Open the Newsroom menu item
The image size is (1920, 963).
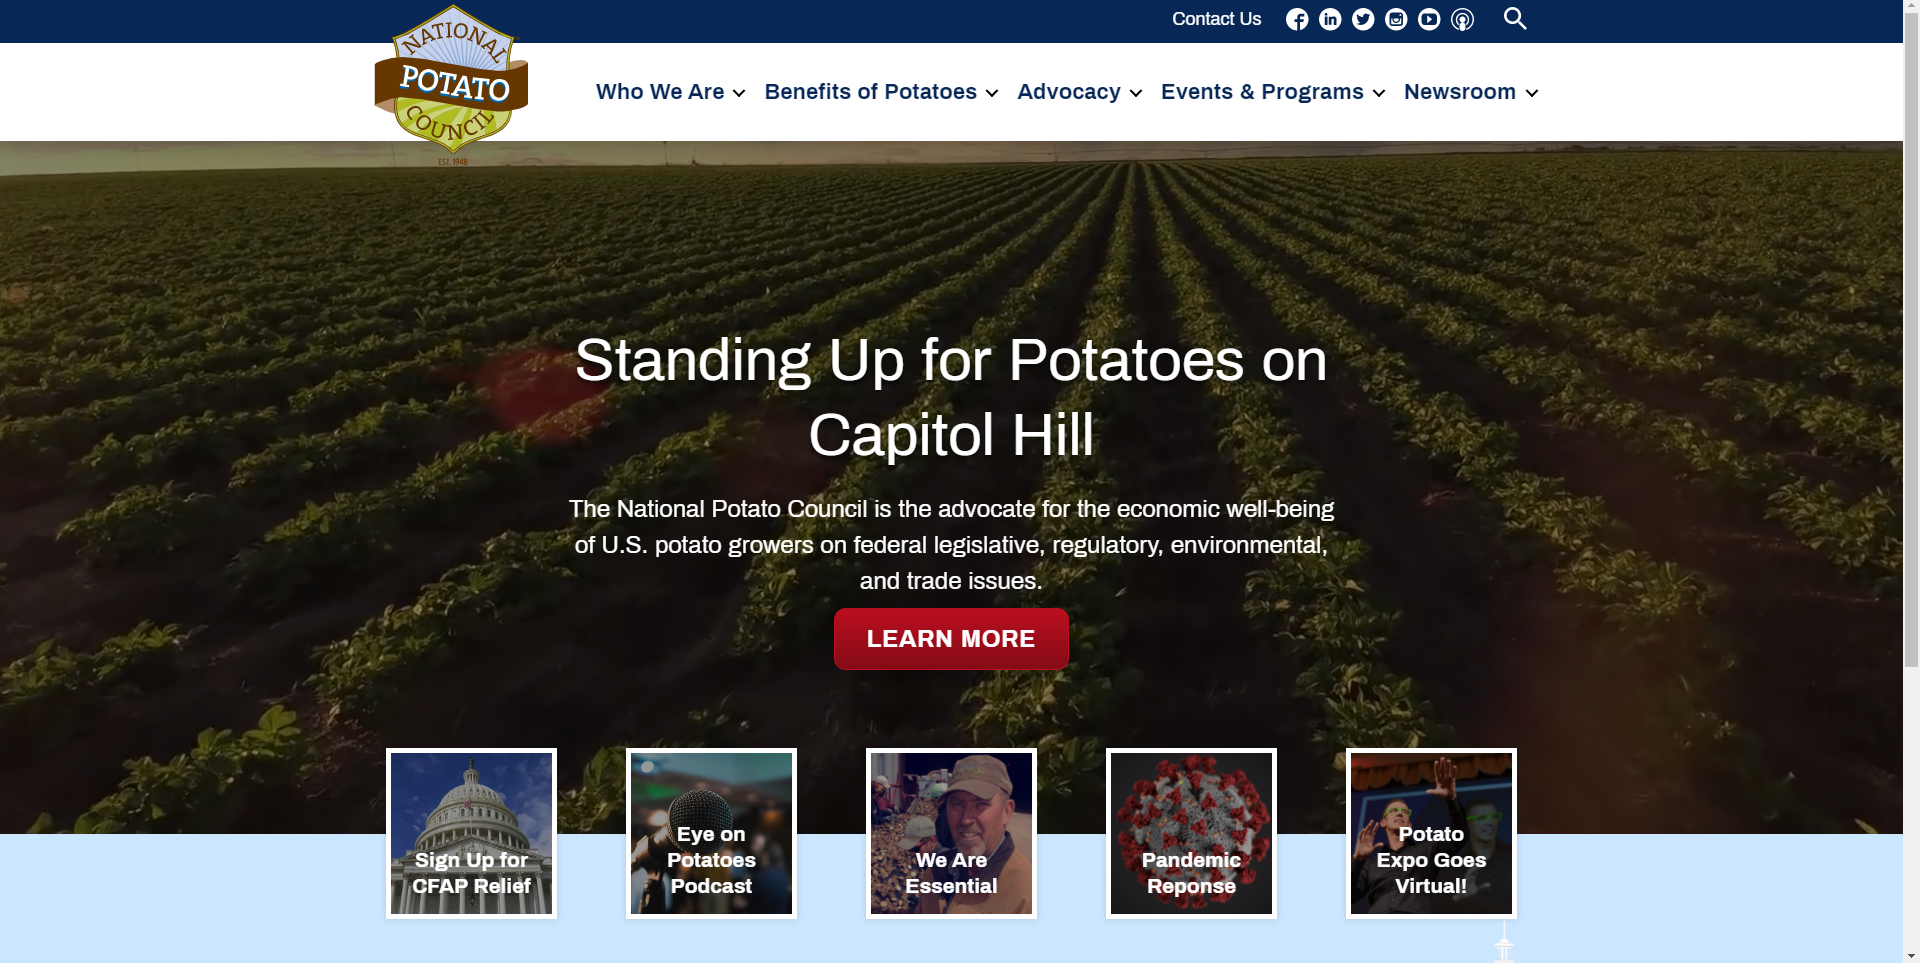point(1460,92)
